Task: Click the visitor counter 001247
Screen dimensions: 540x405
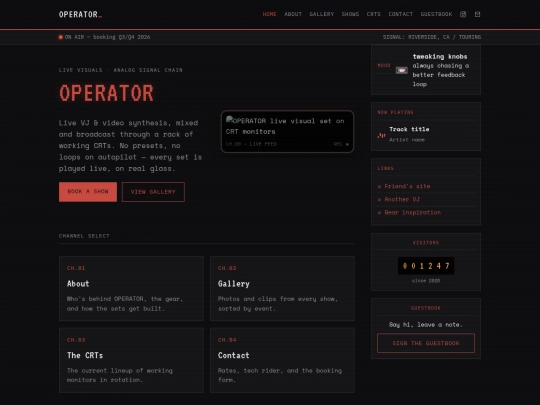Action: [426, 266]
